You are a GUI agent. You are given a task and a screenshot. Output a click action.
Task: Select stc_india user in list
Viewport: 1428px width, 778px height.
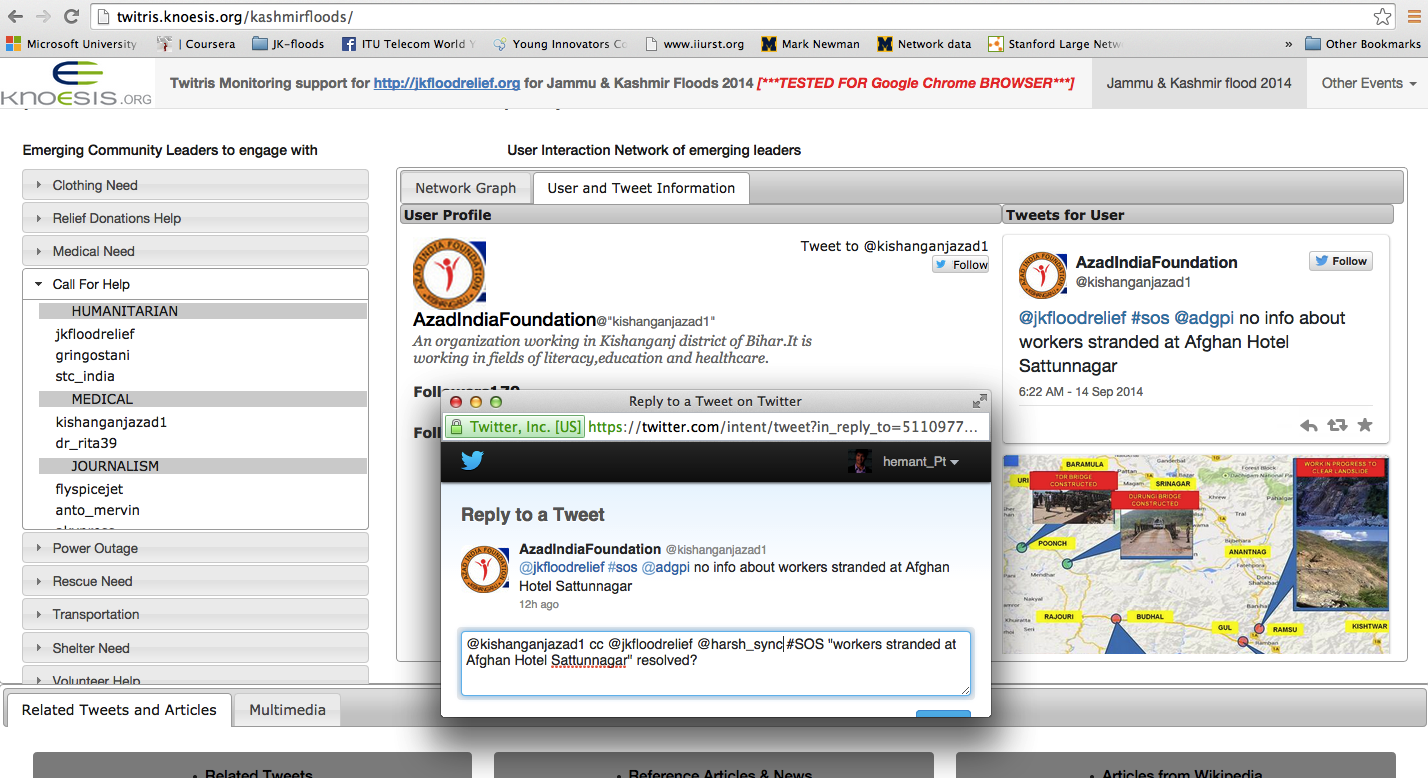pyautogui.click(x=85, y=376)
